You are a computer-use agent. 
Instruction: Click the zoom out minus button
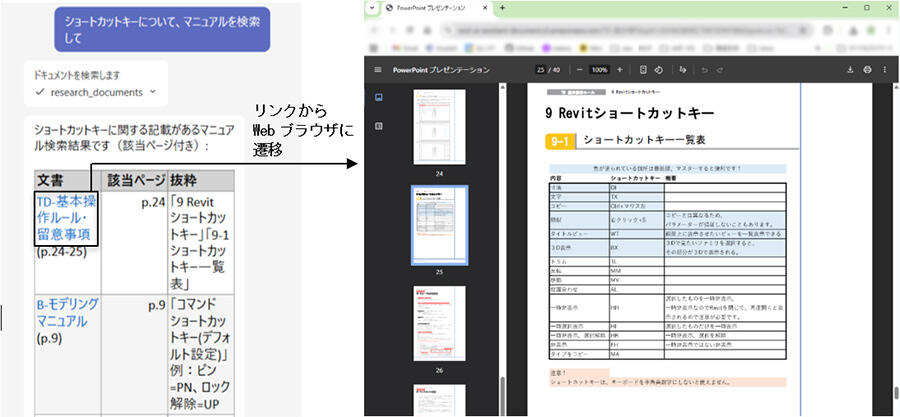click(x=578, y=70)
